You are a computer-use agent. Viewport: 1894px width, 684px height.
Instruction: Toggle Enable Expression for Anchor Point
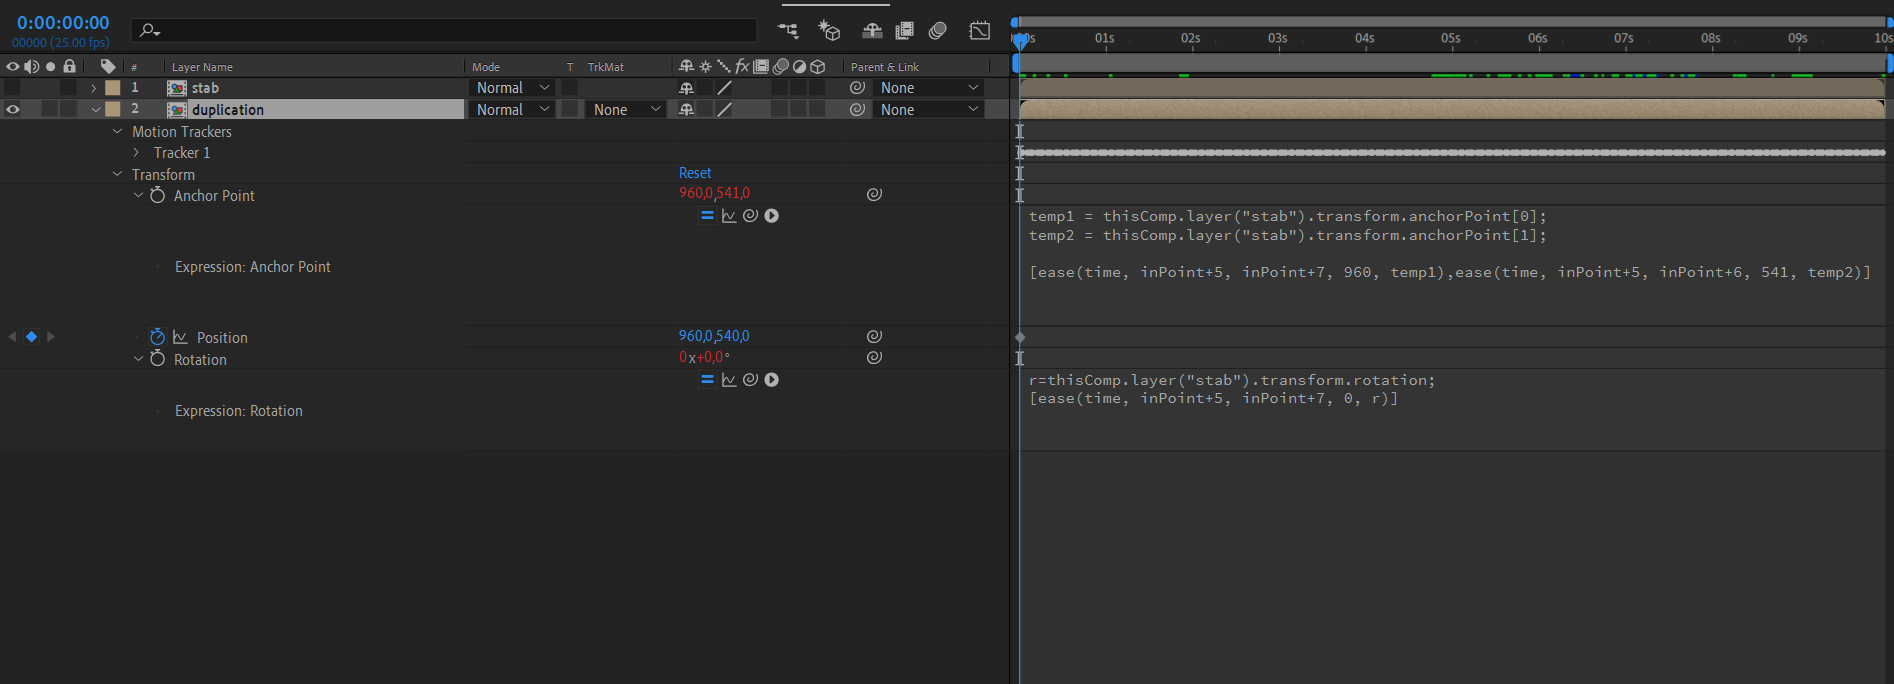(707, 216)
